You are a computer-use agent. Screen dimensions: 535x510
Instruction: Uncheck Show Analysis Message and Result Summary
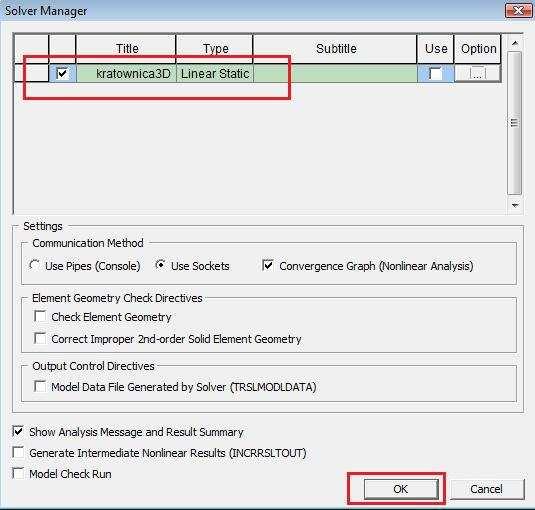click(x=18, y=432)
